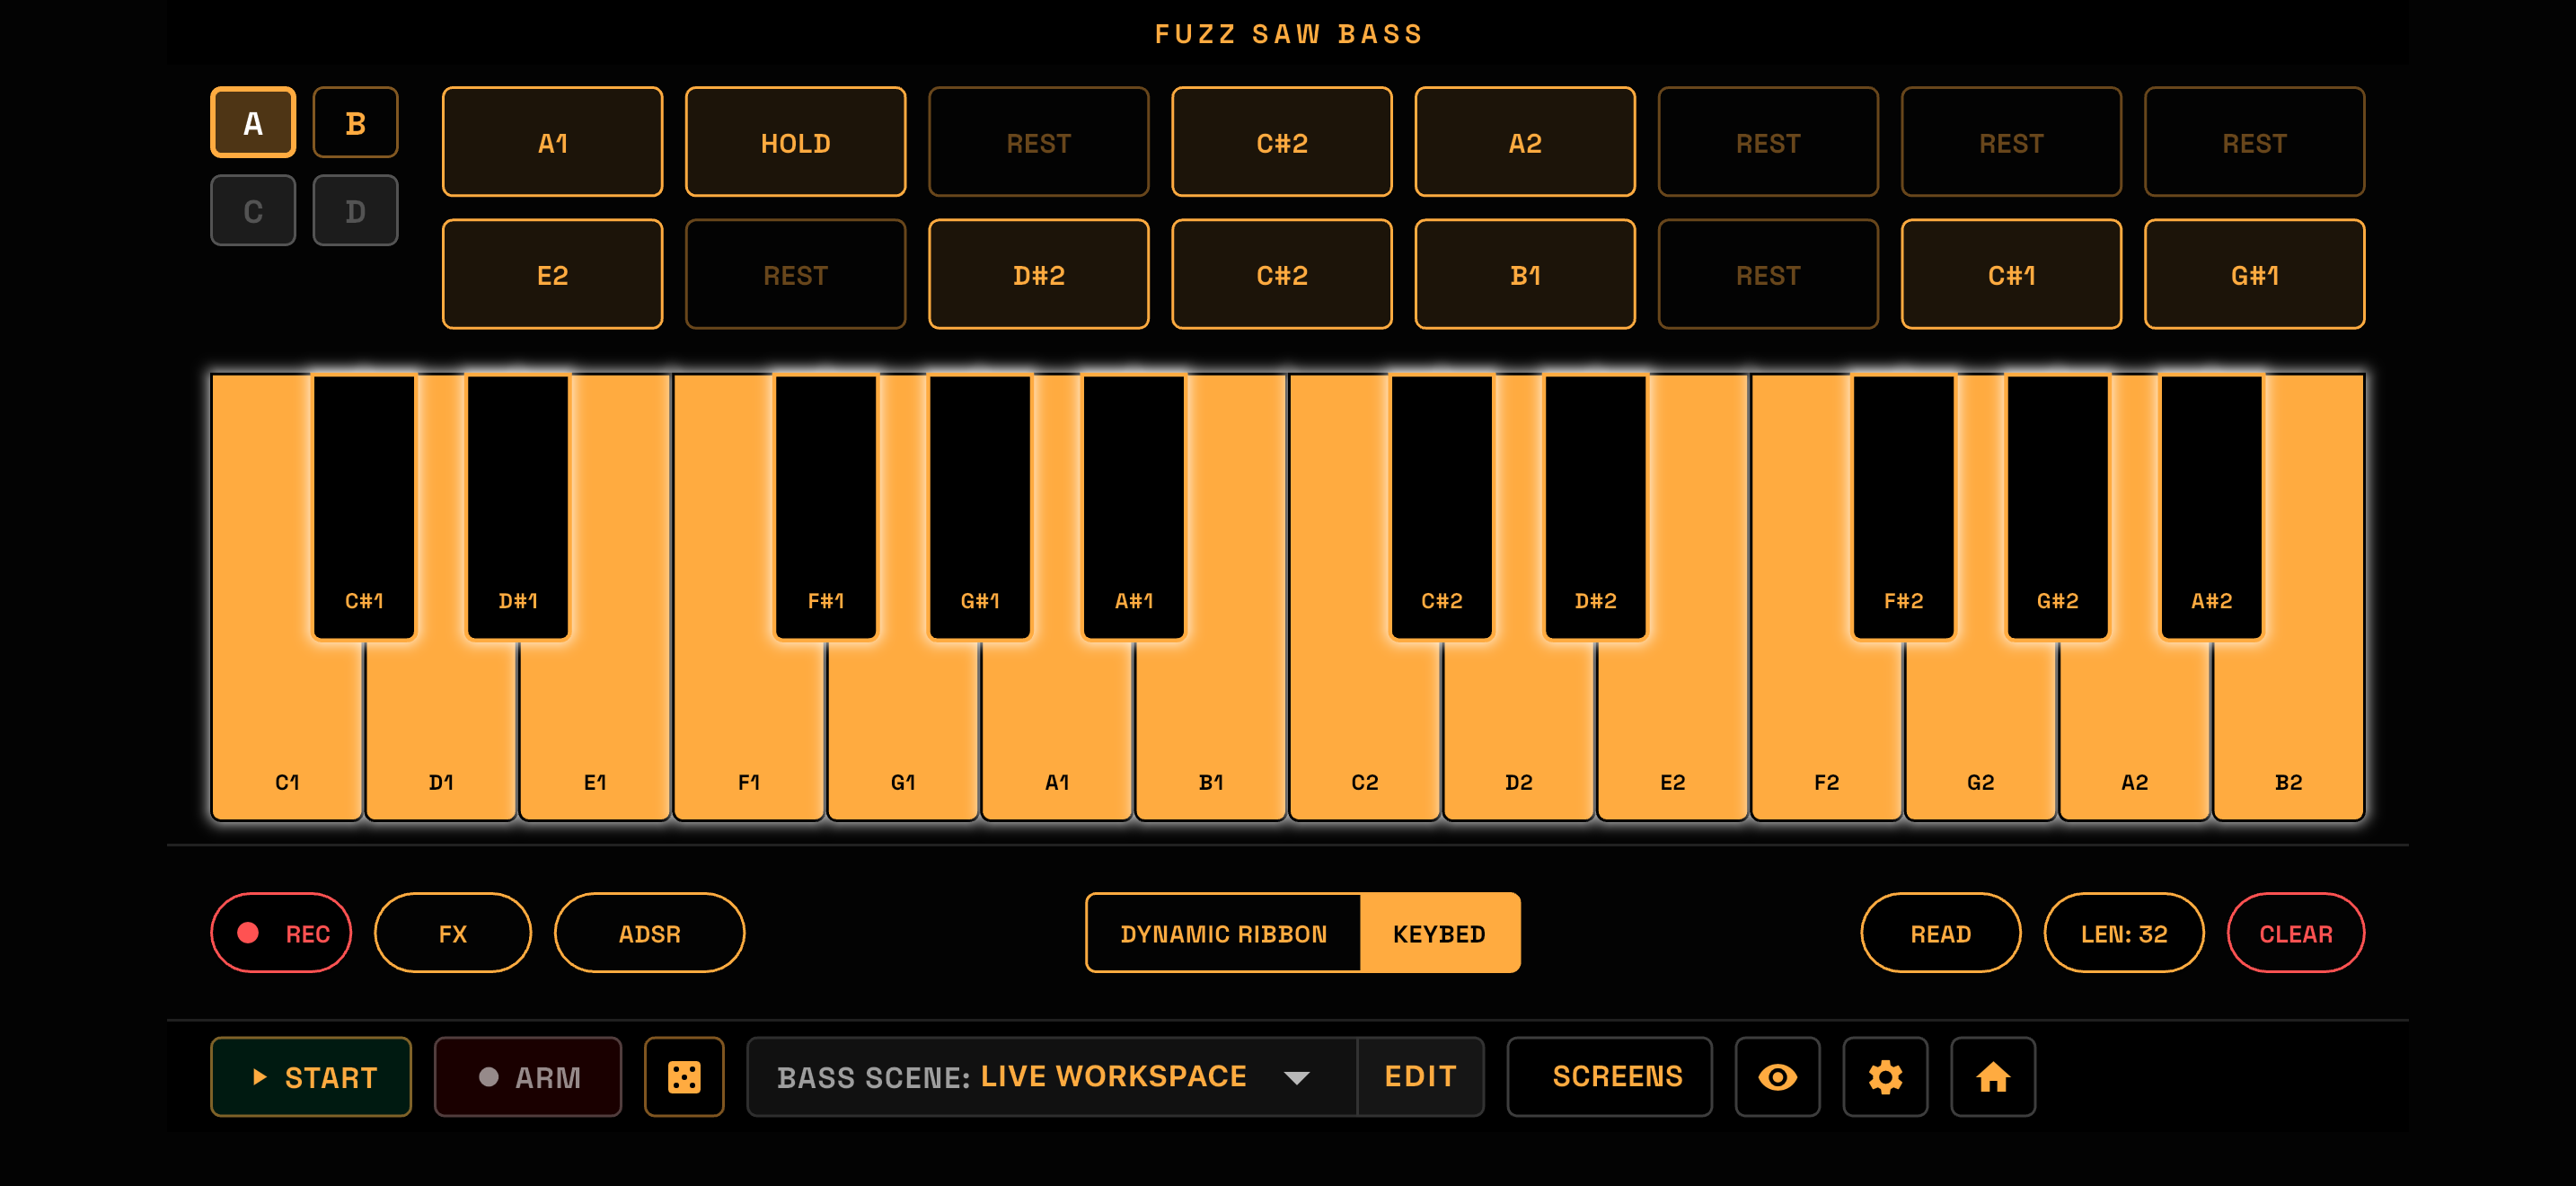Play the C1 white key
The width and height of the screenshot is (2576, 1186).
287,730
